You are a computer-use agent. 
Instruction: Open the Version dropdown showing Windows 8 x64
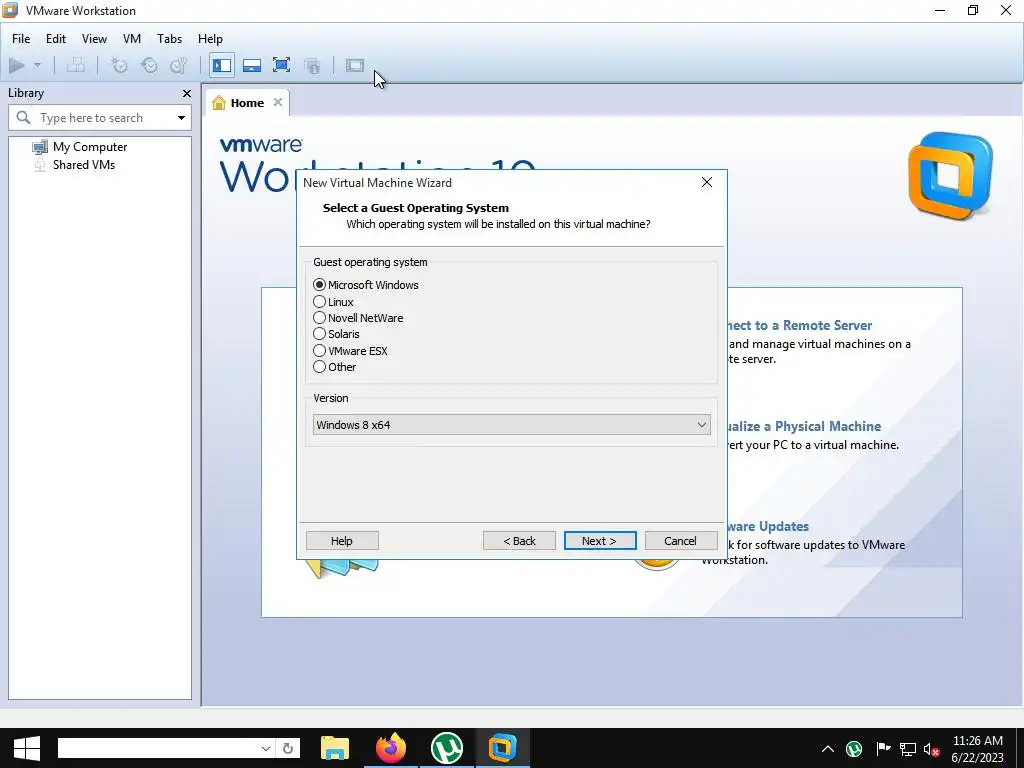click(x=511, y=424)
